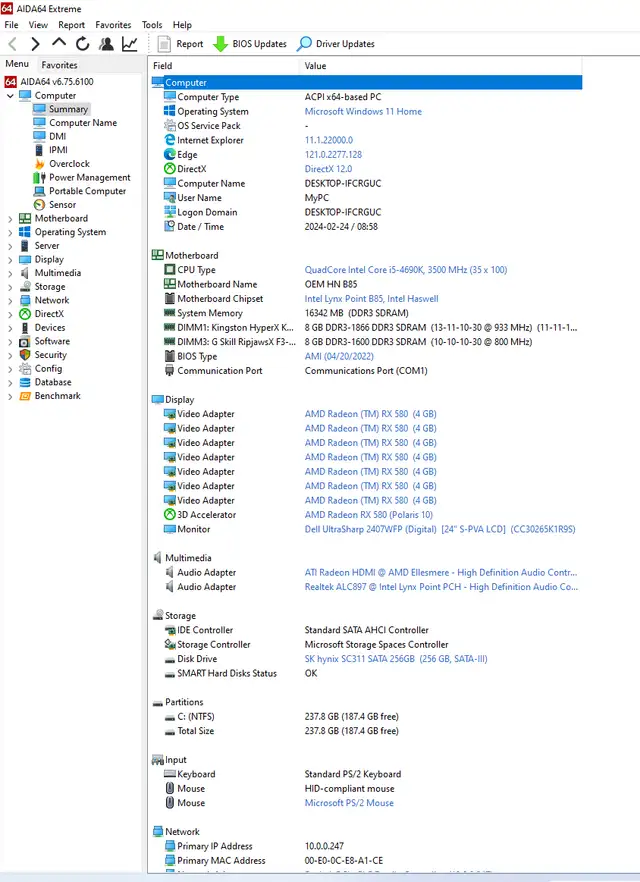
Task: Click the Primary MAC Address field row
Action: point(366,861)
